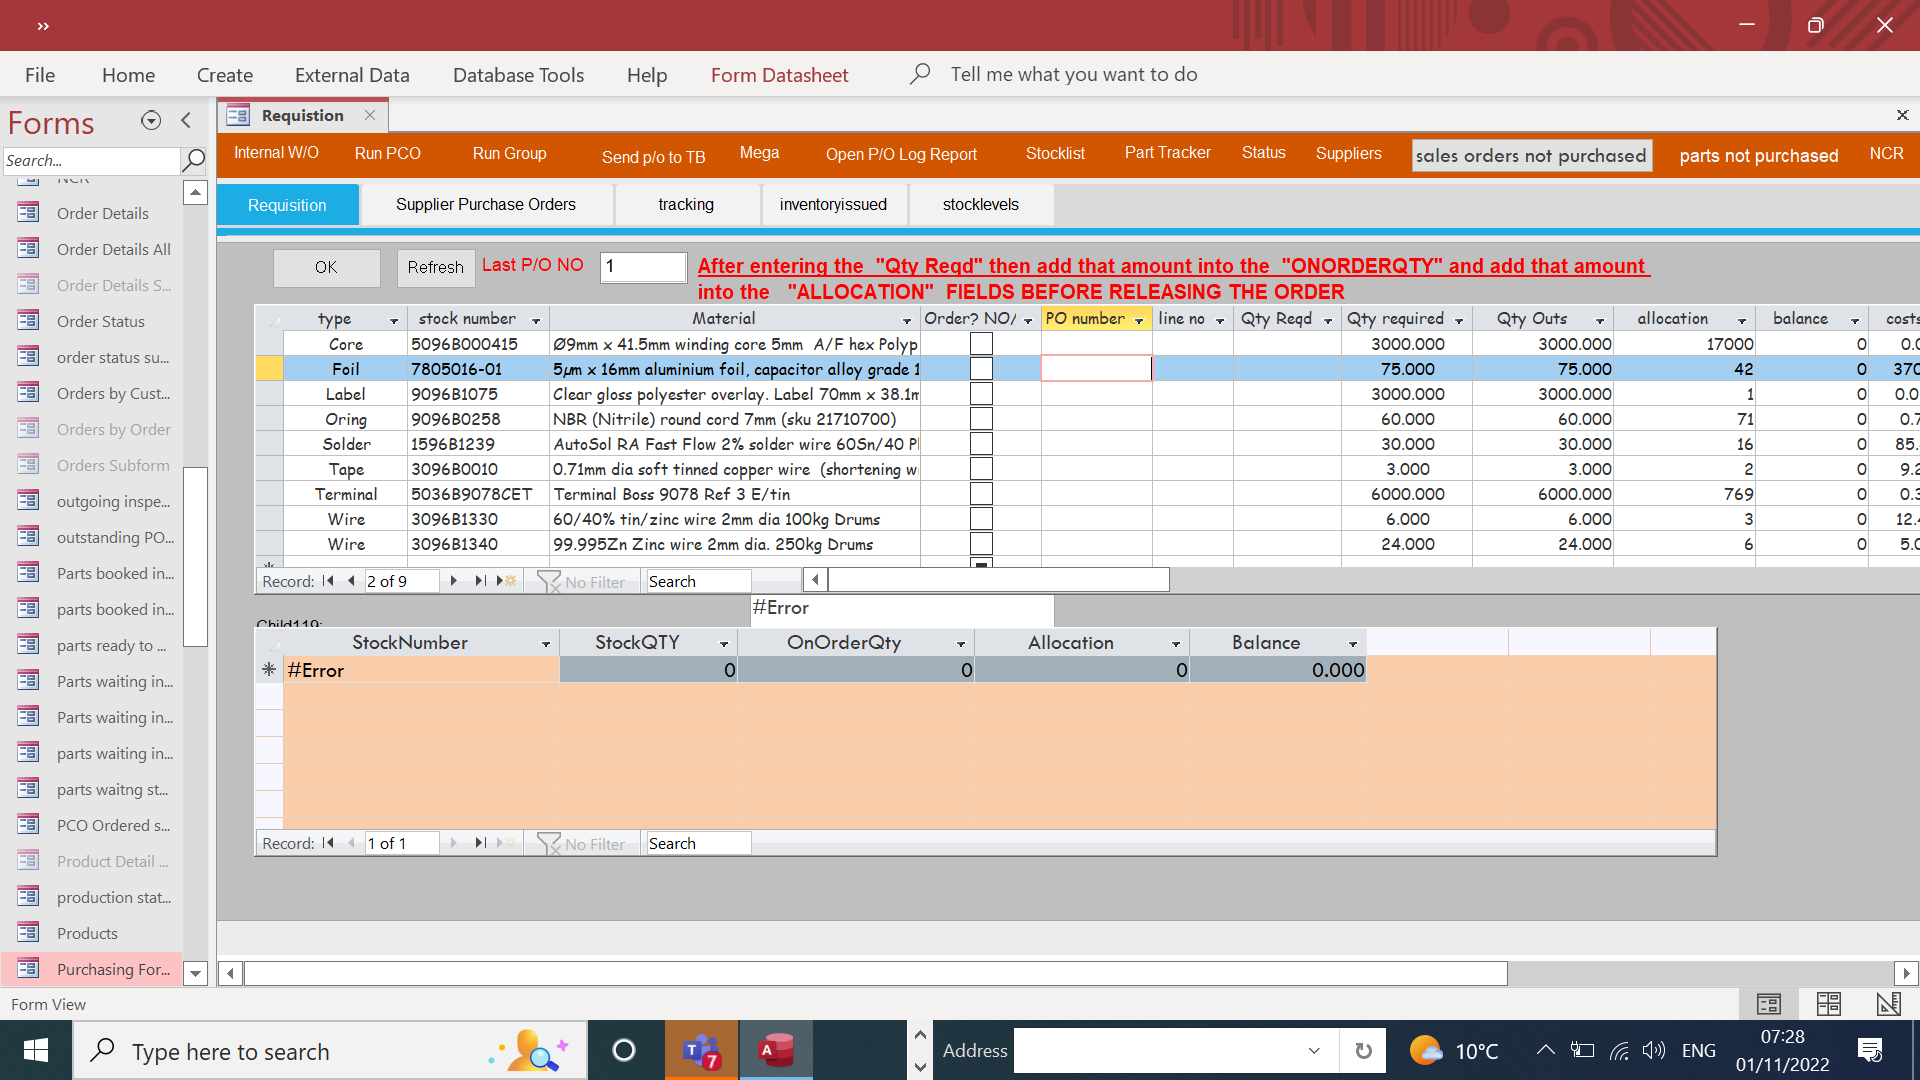Switch to Datasheet View icon in status bar
Viewport: 1920px width, 1080px height.
tap(1829, 1004)
